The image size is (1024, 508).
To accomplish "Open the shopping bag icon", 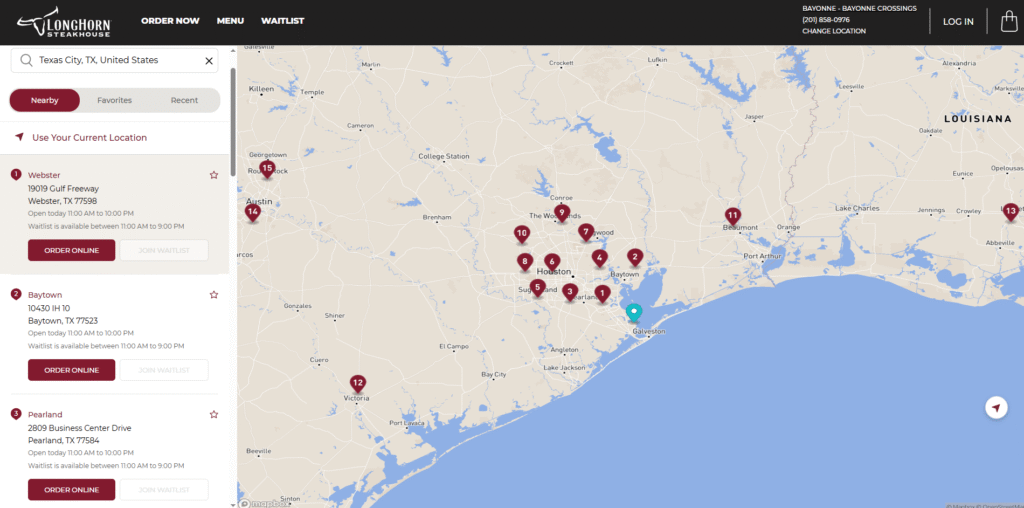I will point(1009,21).
